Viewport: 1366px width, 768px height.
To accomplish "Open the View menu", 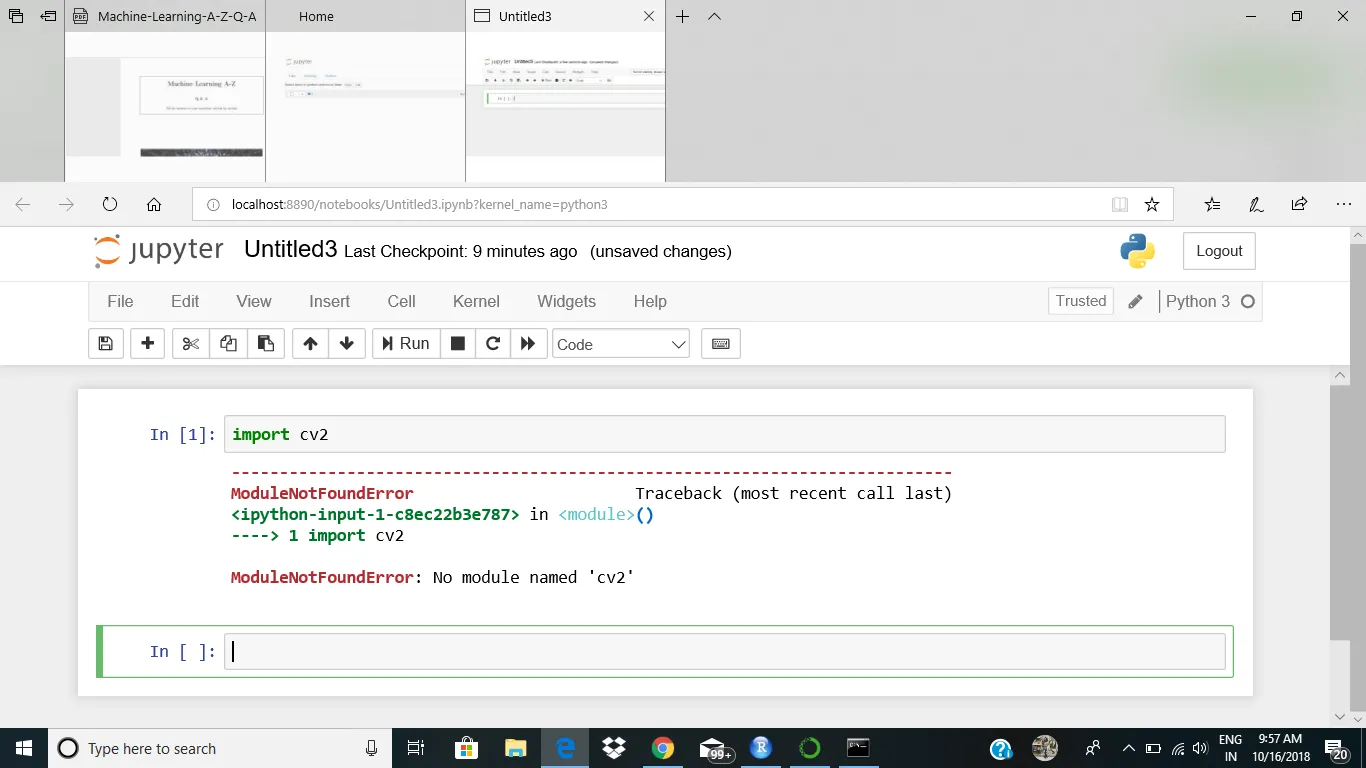I will [x=254, y=301].
